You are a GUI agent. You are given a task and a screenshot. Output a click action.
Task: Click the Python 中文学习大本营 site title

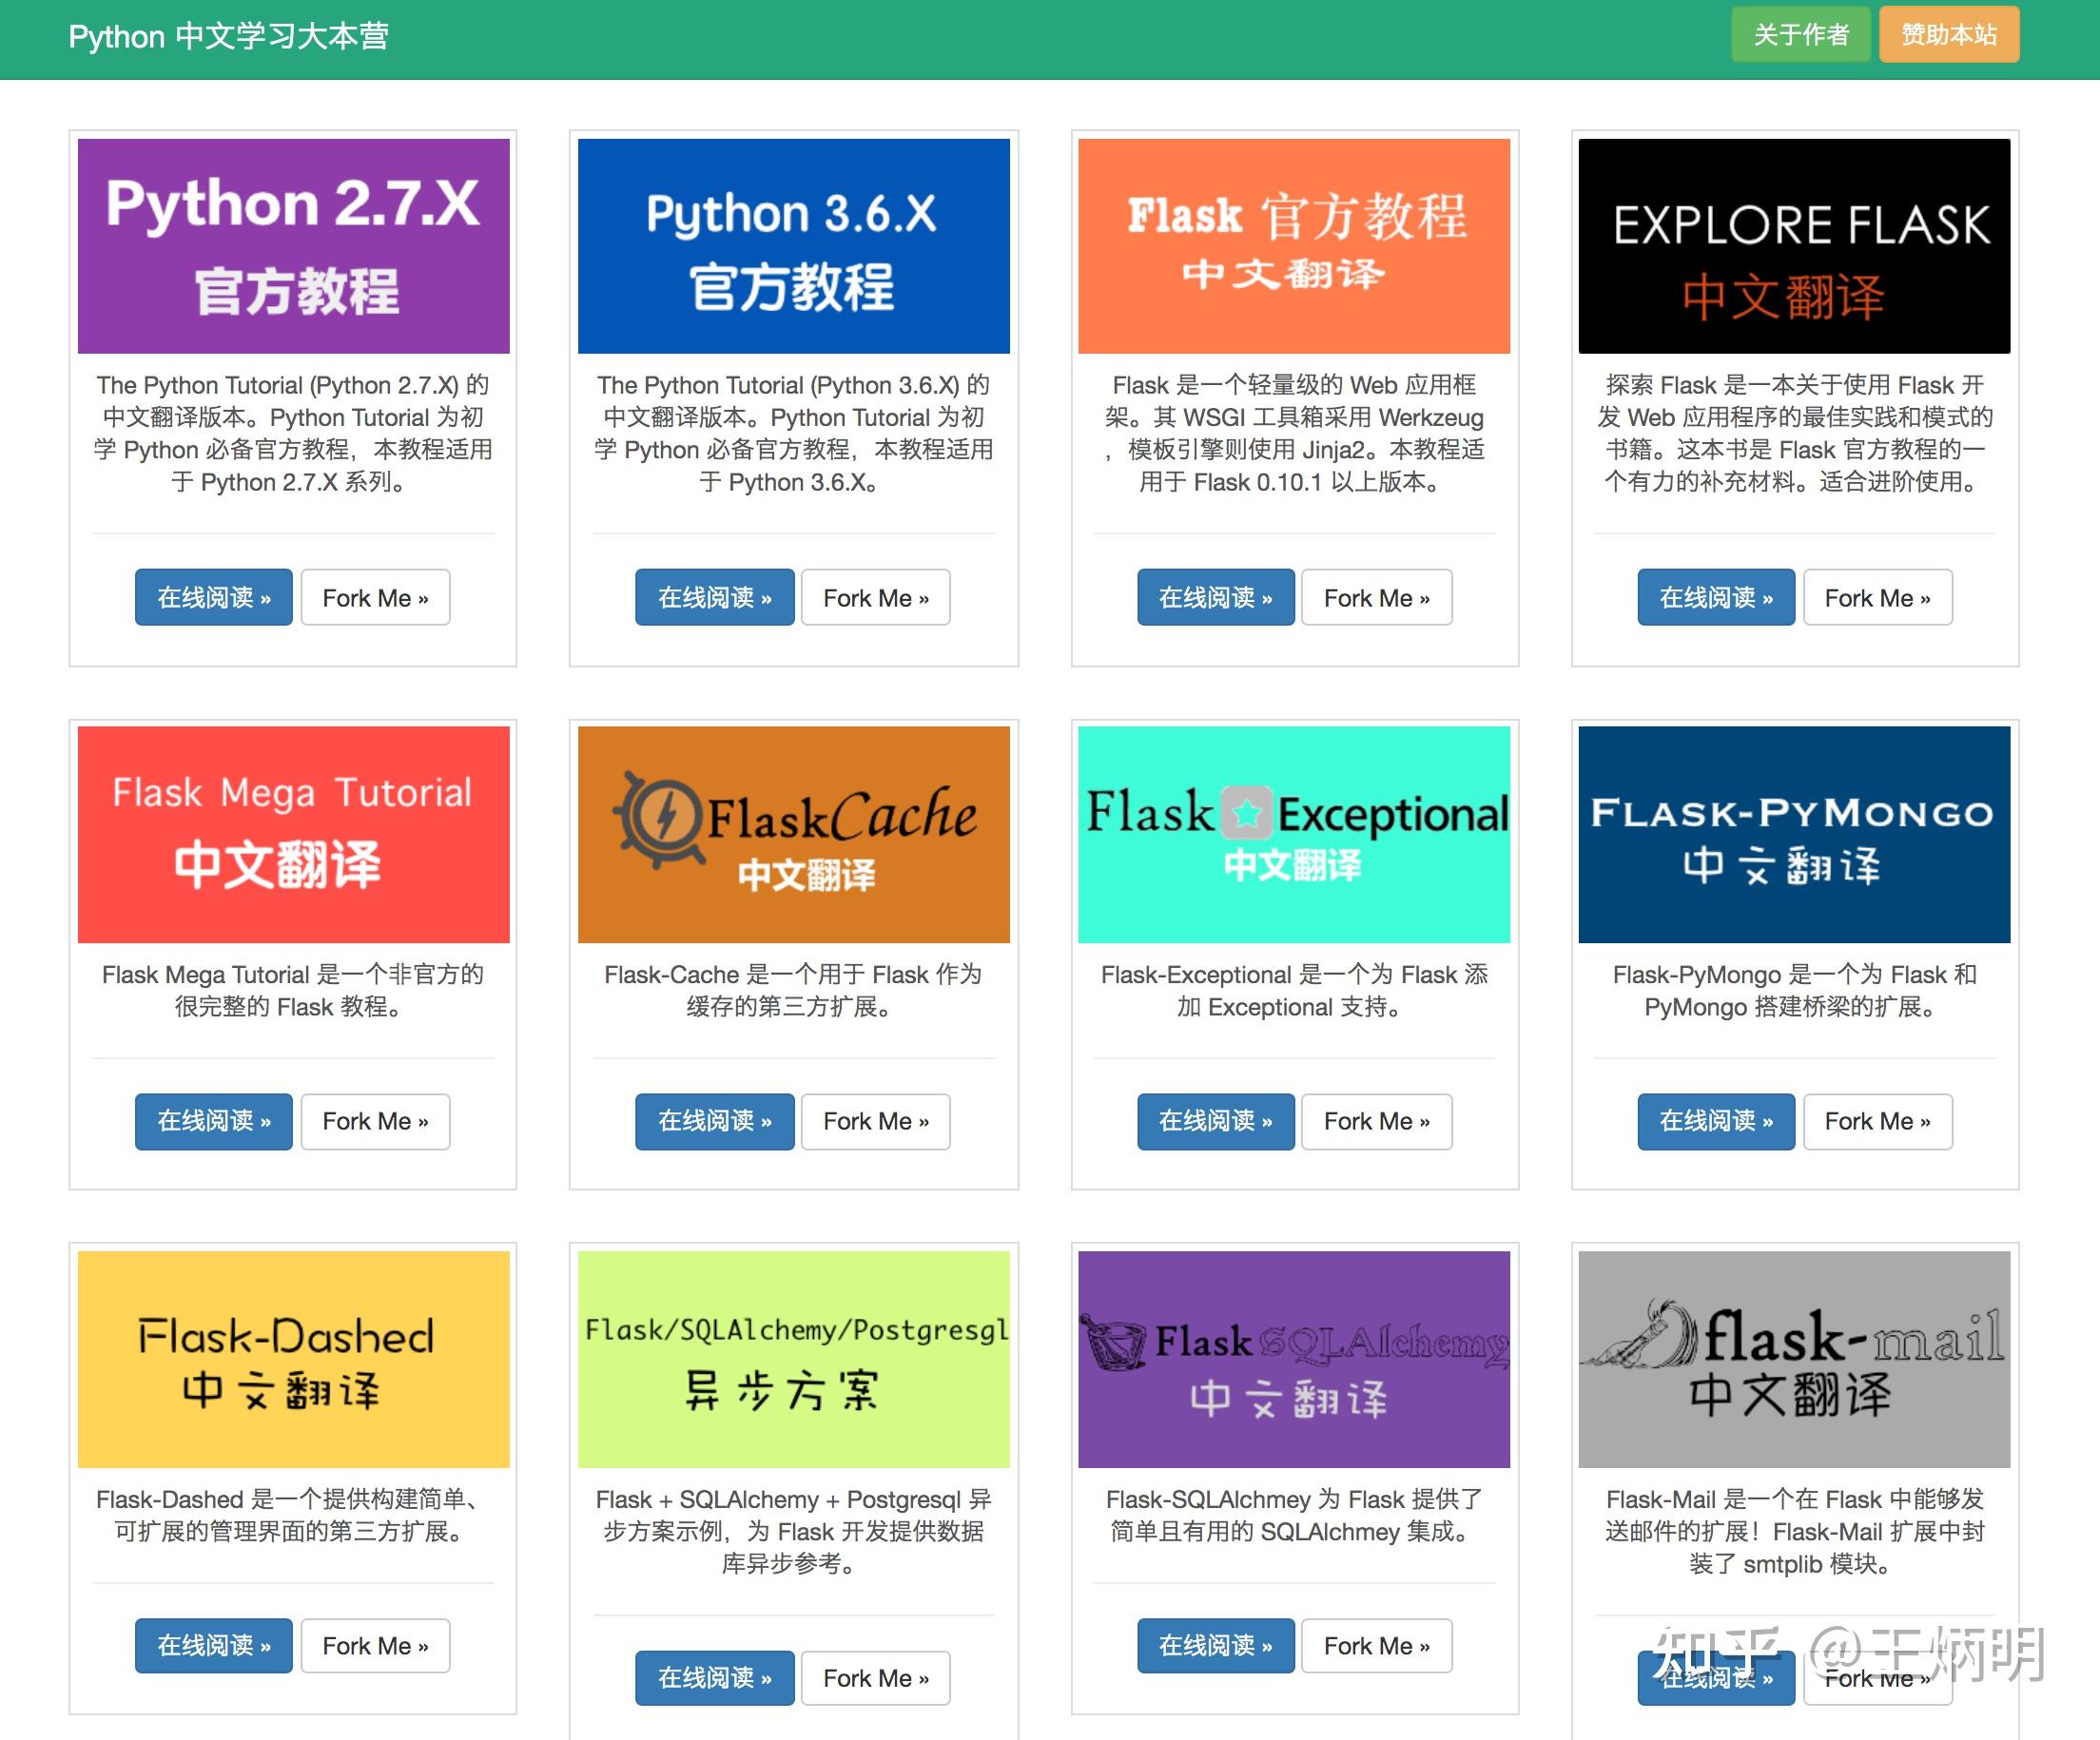tap(228, 35)
